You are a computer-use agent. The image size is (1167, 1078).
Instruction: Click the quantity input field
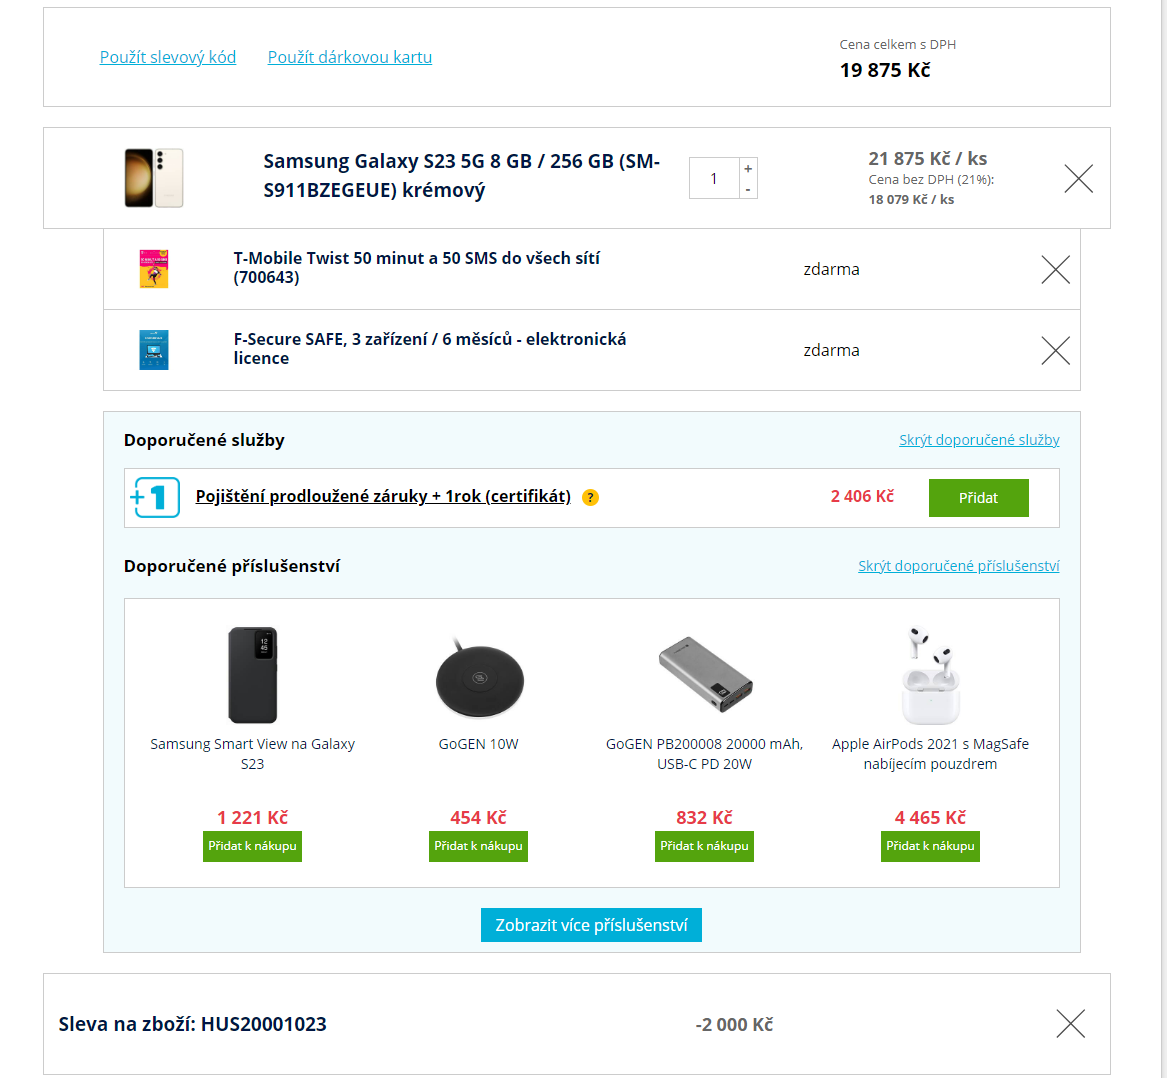714,179
